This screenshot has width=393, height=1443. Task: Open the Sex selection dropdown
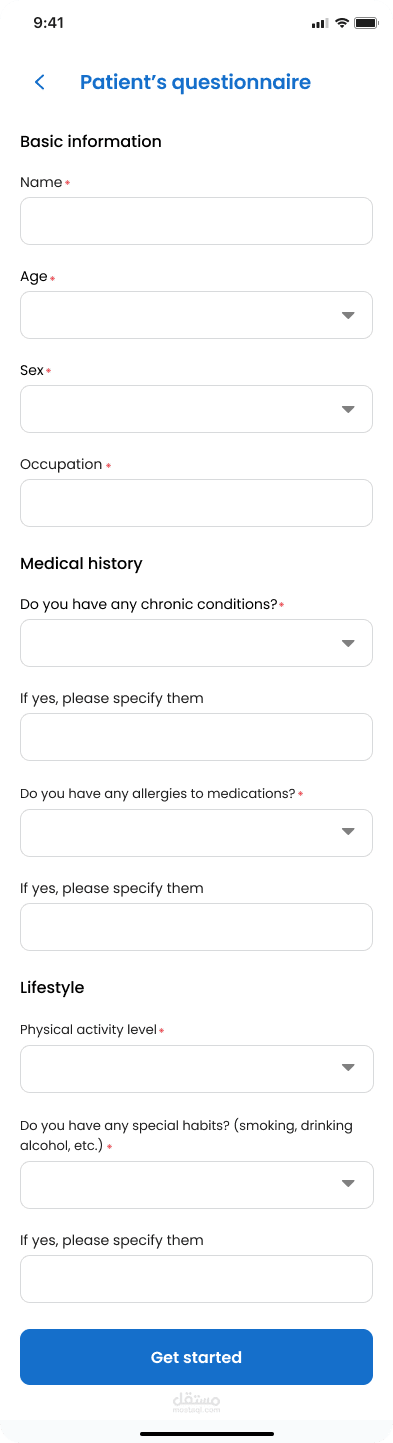click(x=196, y=409)
